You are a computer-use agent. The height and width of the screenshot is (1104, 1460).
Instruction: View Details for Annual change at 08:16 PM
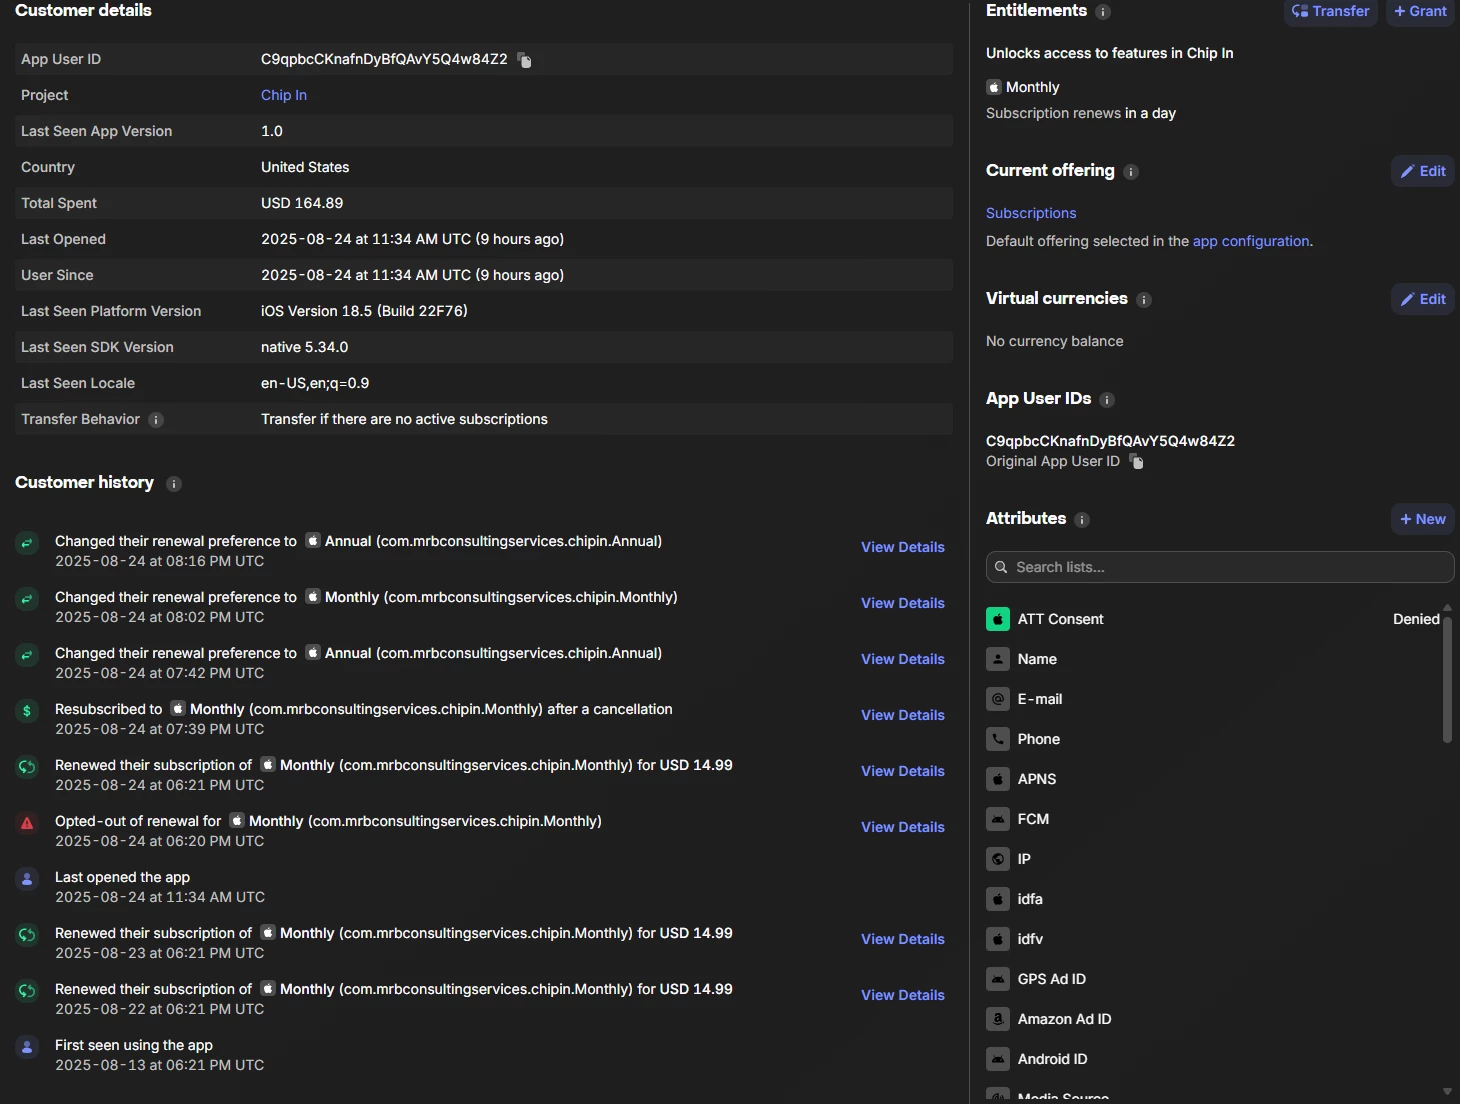click(x=903, y=547)
